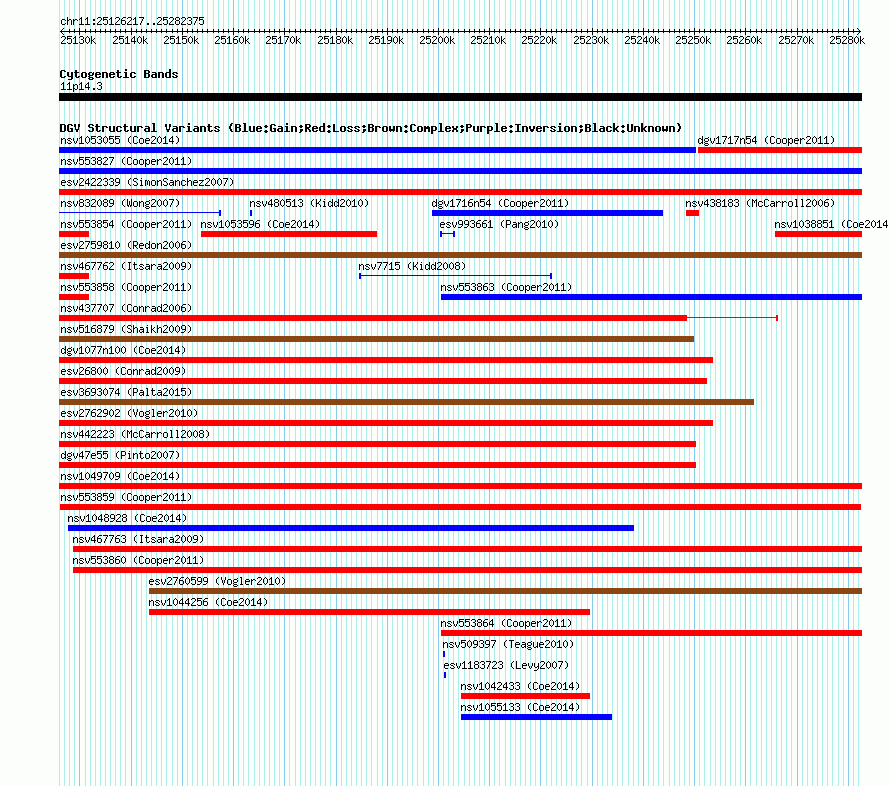The width and height of the screenshot is (890, 786).
Task: Click the esv993661 (Pang2010) label
Action: [x=499, y=224]
